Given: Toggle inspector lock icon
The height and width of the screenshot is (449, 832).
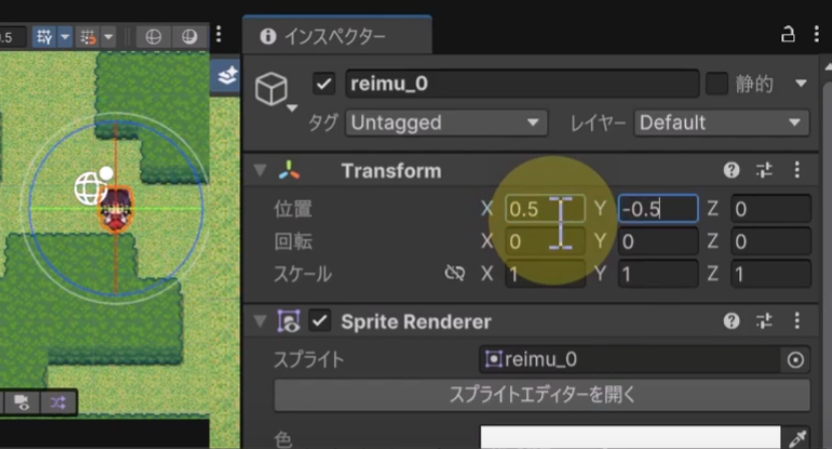Looking at the screenshot, I should (x=787, y=34).
